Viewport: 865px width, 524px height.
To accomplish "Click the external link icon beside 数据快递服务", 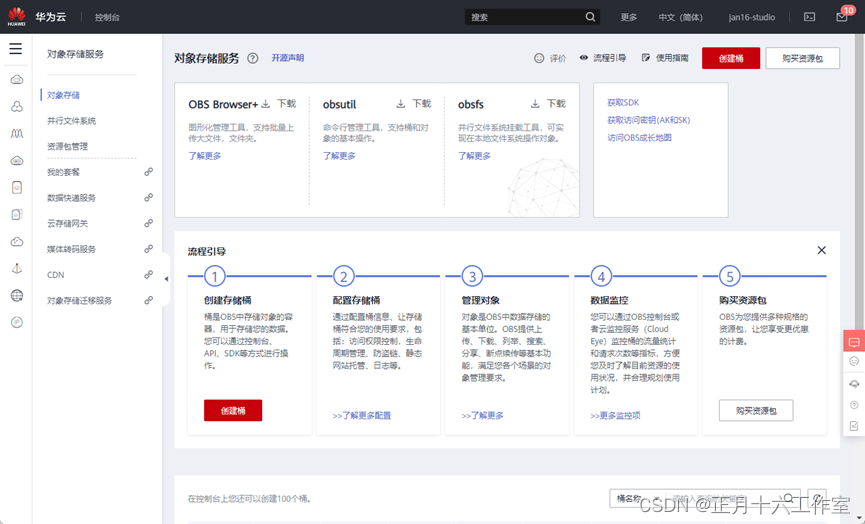I will click(148, 197).
